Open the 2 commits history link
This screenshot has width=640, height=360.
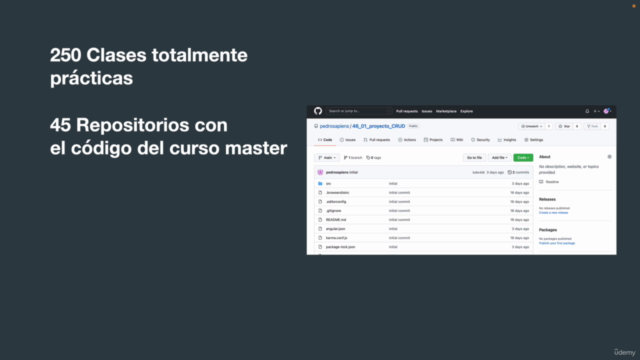click(x=518, y=172)
